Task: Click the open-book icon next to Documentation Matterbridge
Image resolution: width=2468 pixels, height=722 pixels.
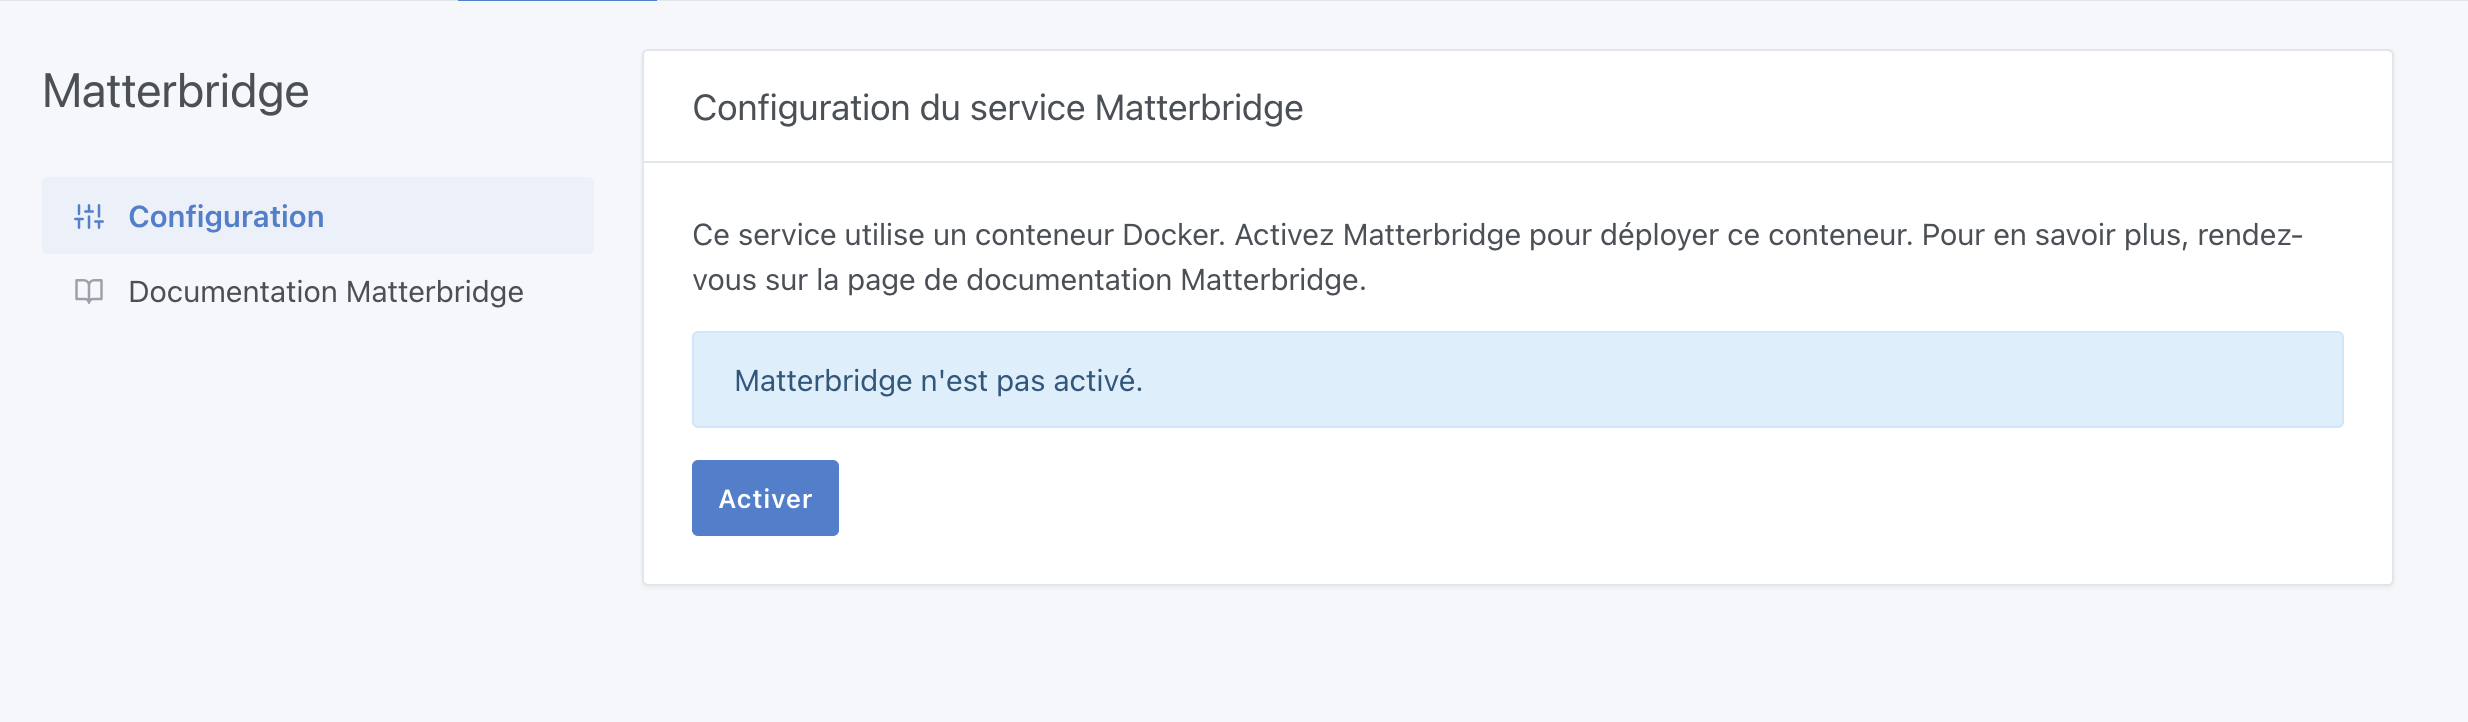Action: click(90, 292)
